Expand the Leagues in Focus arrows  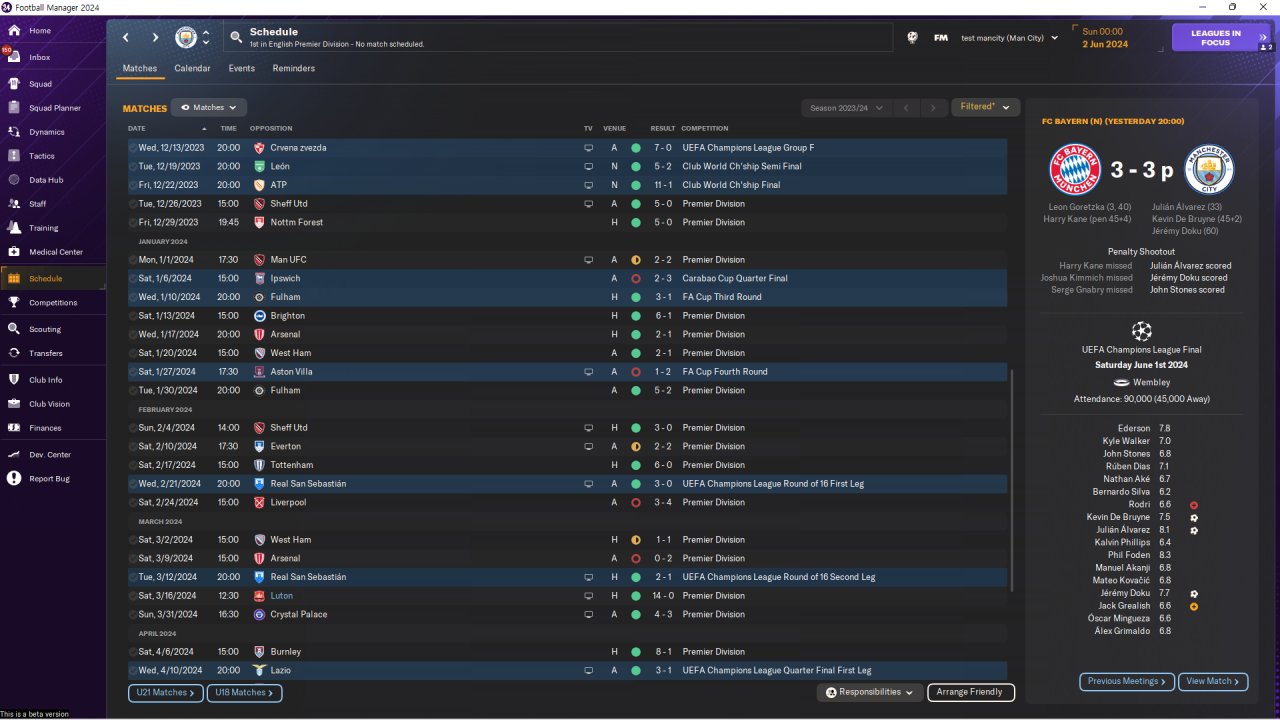1264,37
